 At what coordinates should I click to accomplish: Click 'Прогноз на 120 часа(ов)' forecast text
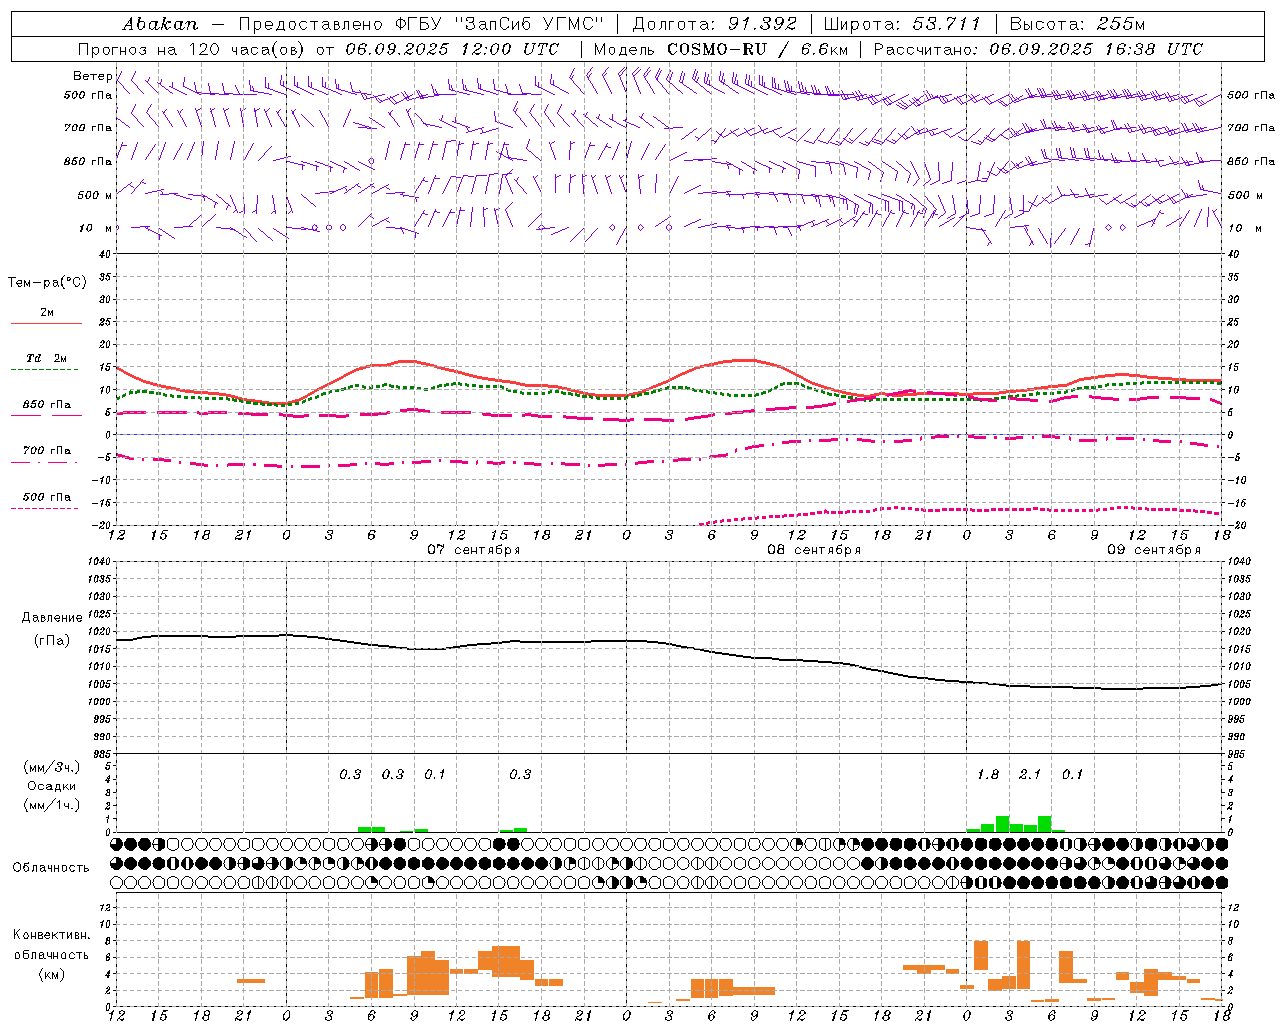tap(192, 49)
